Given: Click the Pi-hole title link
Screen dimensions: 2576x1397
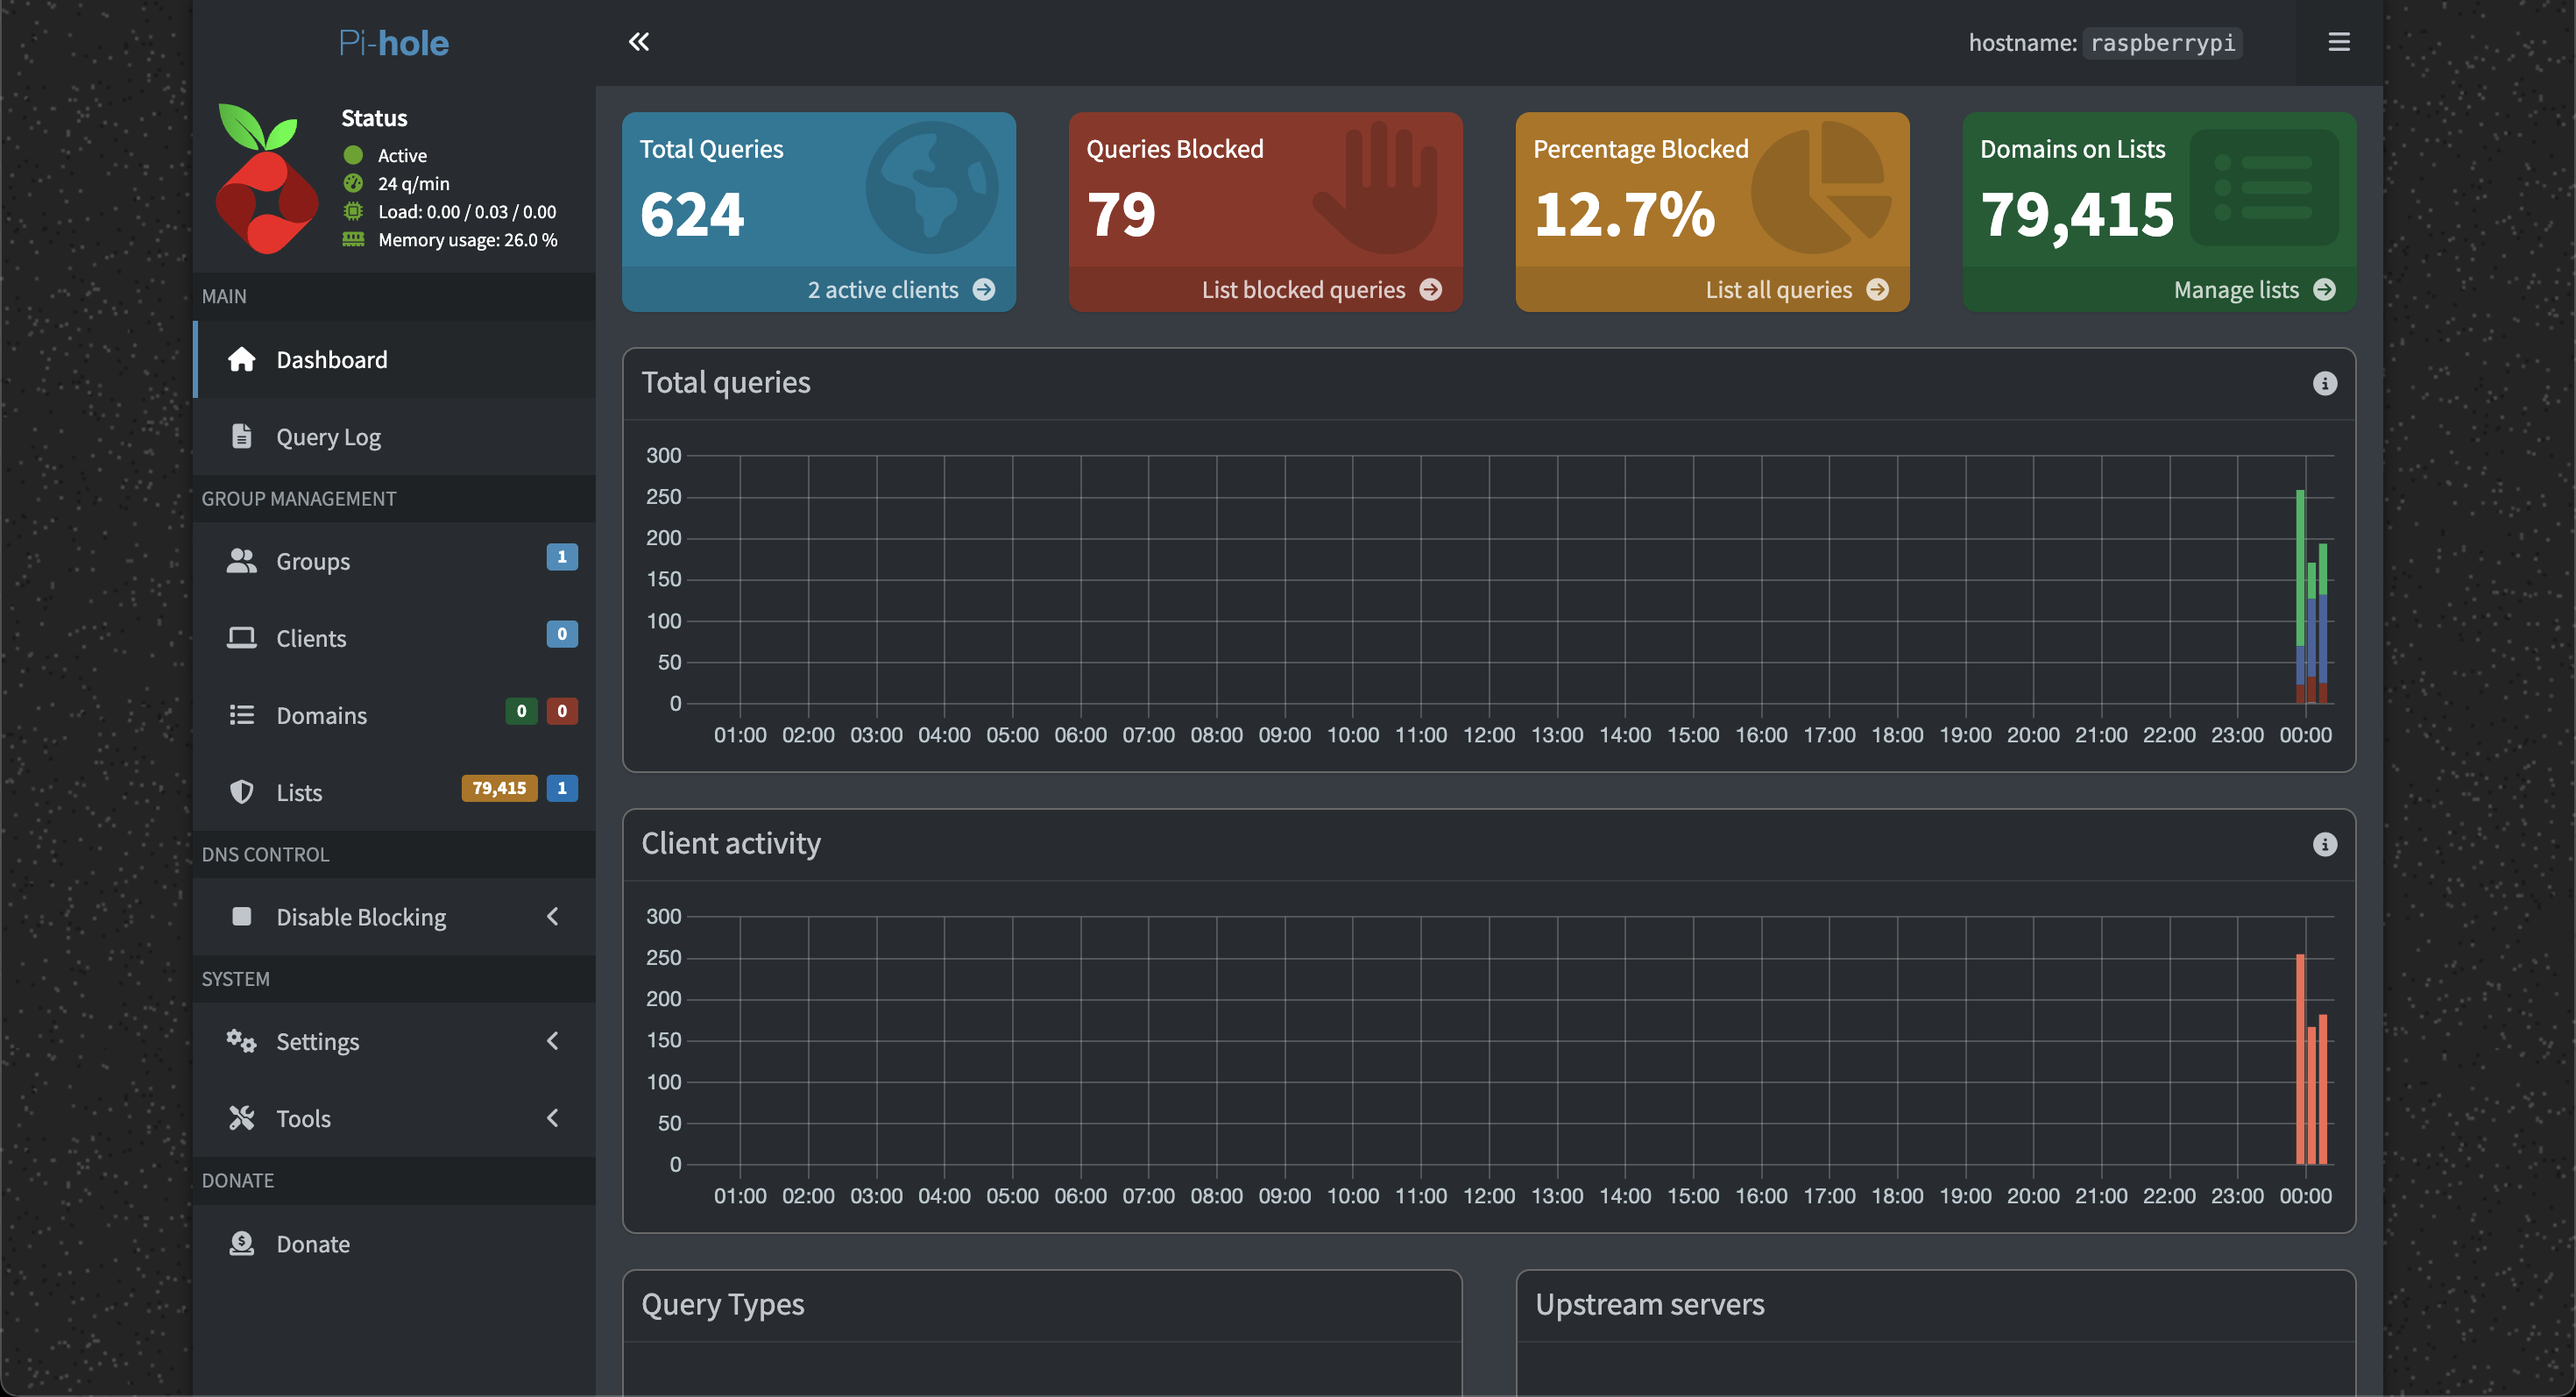Looking at the screenshot, I should [393, 43].
